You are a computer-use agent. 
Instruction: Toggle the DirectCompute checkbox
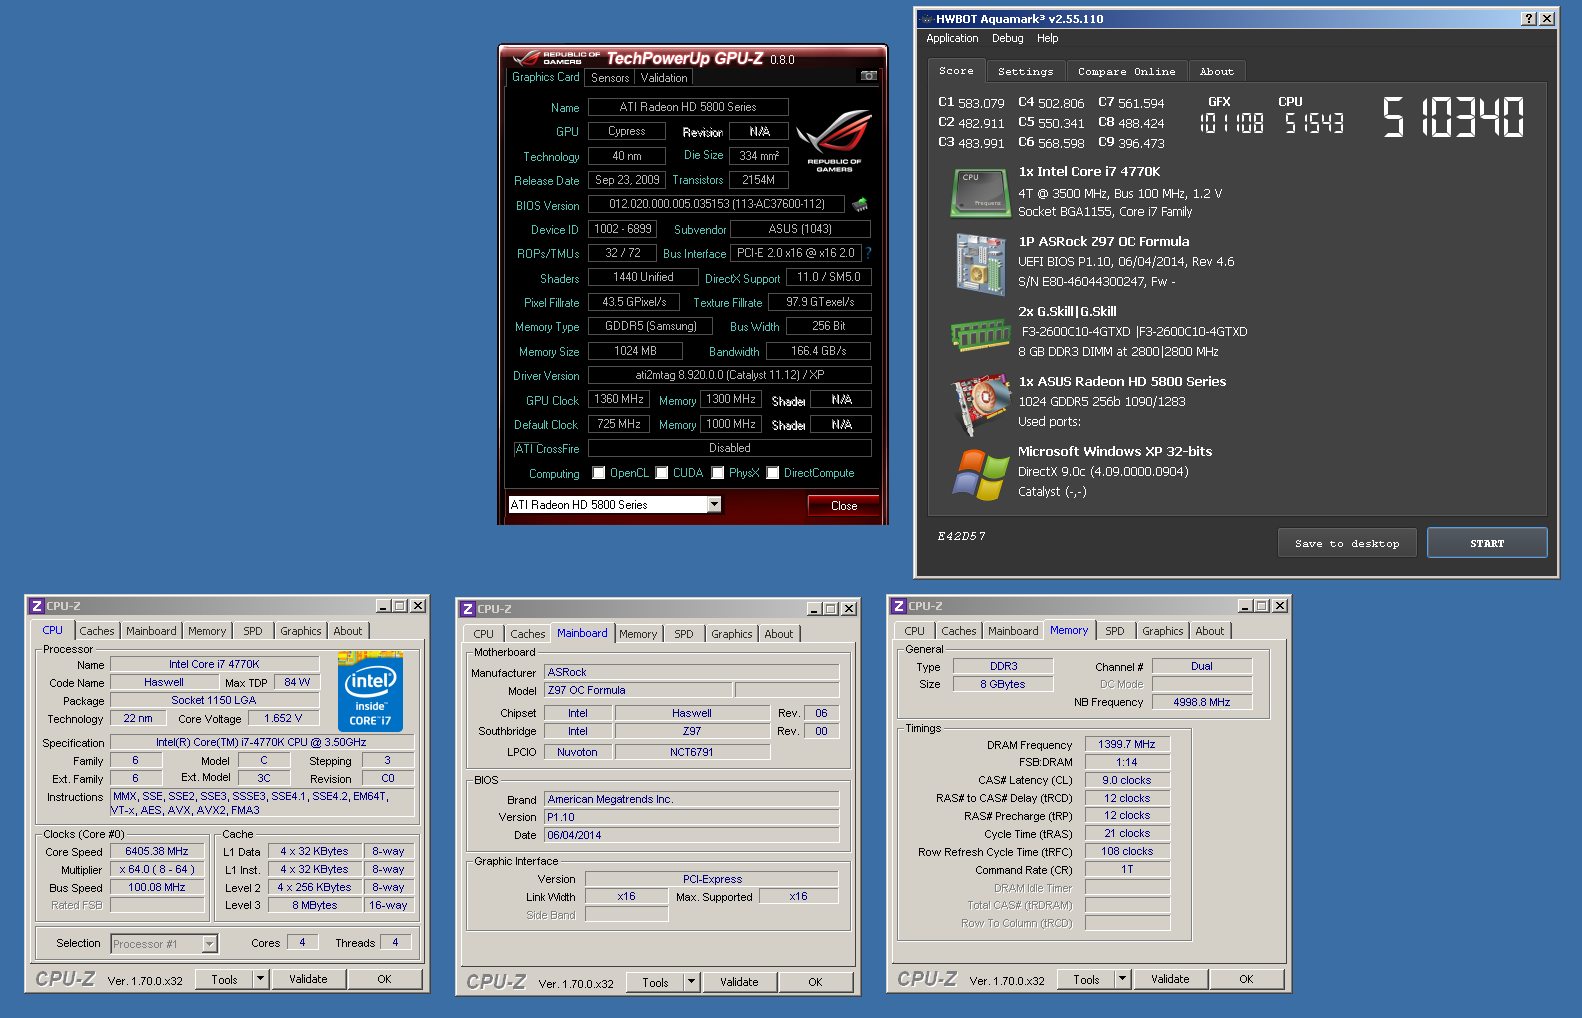pos(772,473)
